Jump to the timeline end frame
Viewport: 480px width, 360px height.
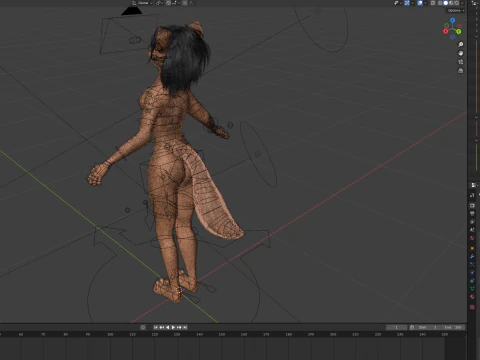pos(185,327)
